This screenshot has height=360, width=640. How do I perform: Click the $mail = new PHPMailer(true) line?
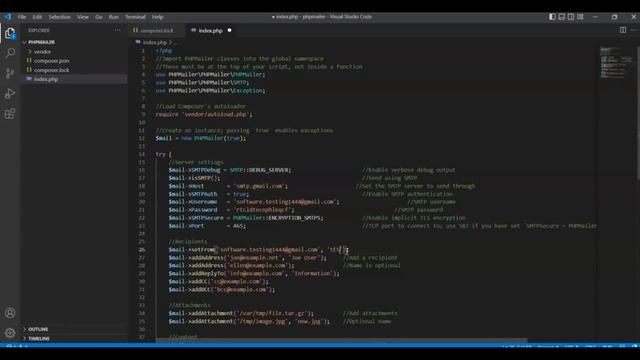[x=201, y=138]
